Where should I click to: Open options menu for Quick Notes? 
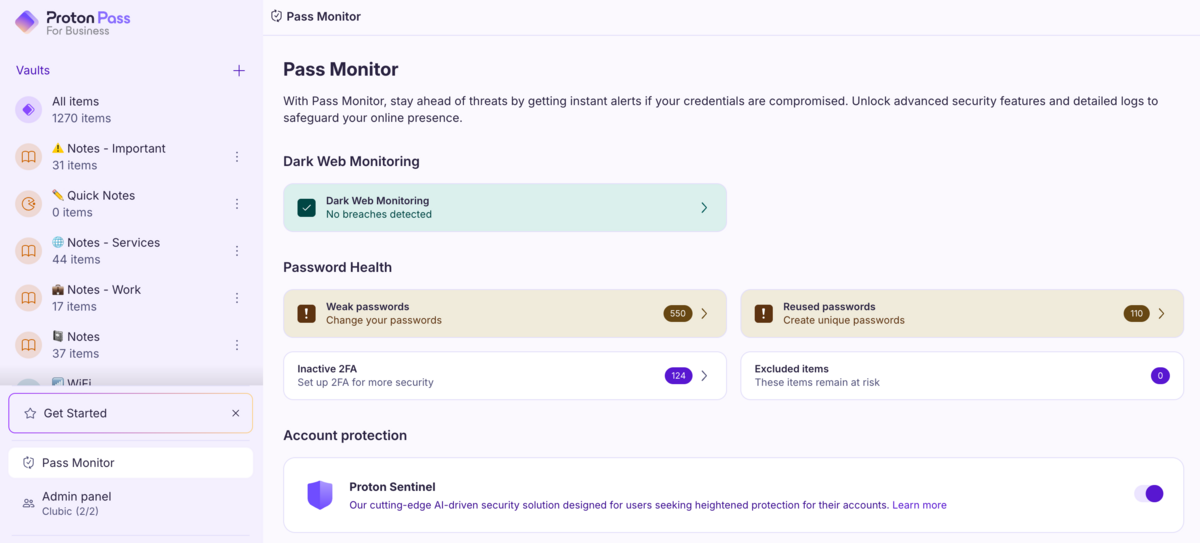[x=237, y=204]
